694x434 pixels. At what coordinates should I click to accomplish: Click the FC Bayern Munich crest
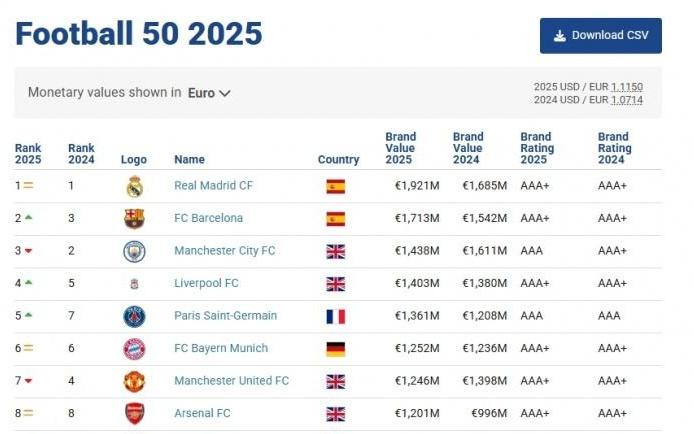(134, 349)
